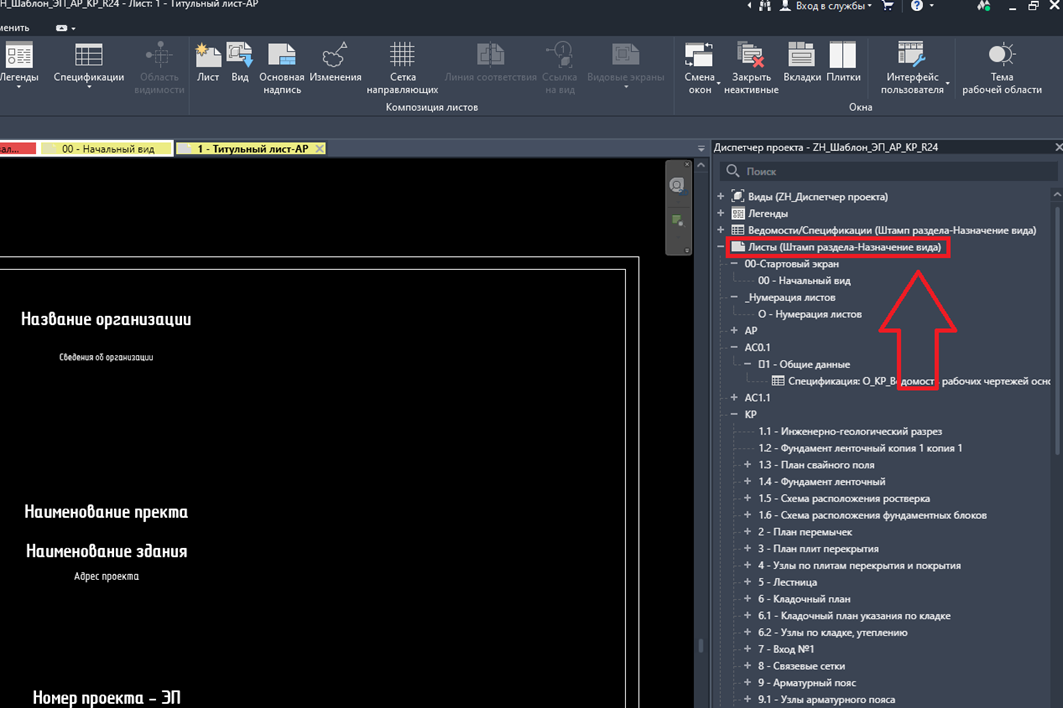Image resolution: width=1063 pixels, height=708 pixels.
Task: Open the help question mark icon
Action: point(917,6)
